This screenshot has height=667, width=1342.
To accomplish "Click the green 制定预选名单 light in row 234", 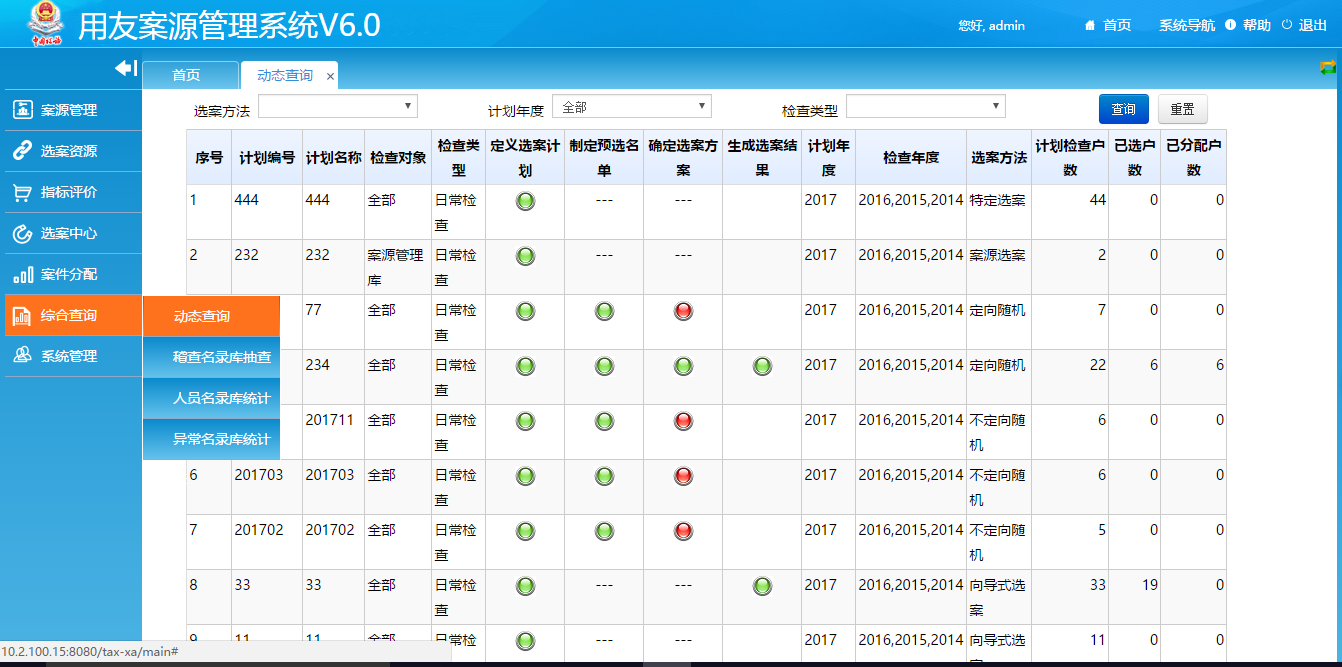I will coord(604,366).
